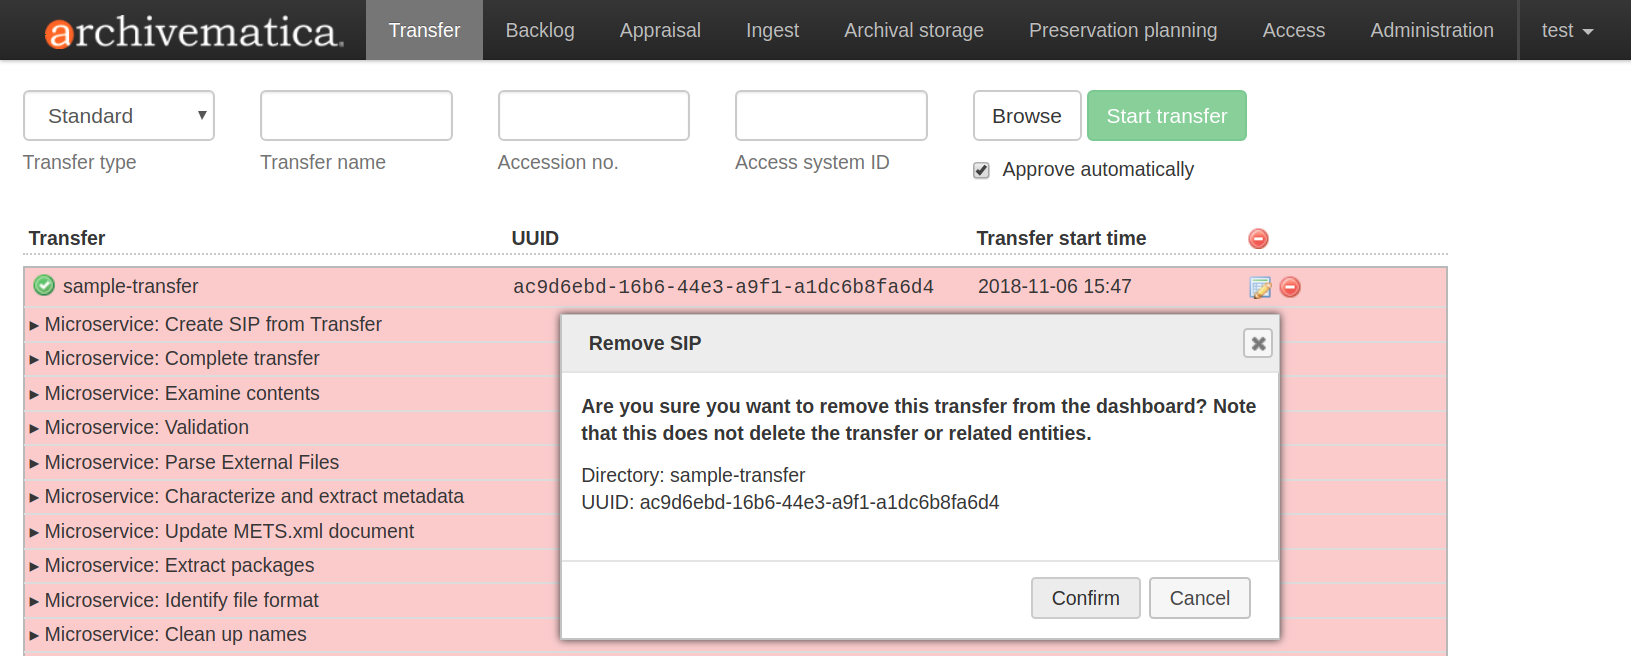Close the Remove SIP dialog with the X icon
The image size is (1631, 656).
(1257, 343)
